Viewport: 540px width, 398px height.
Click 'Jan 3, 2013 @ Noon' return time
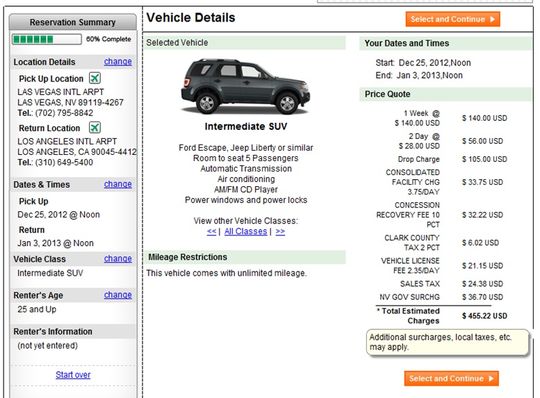pos(55,243)
